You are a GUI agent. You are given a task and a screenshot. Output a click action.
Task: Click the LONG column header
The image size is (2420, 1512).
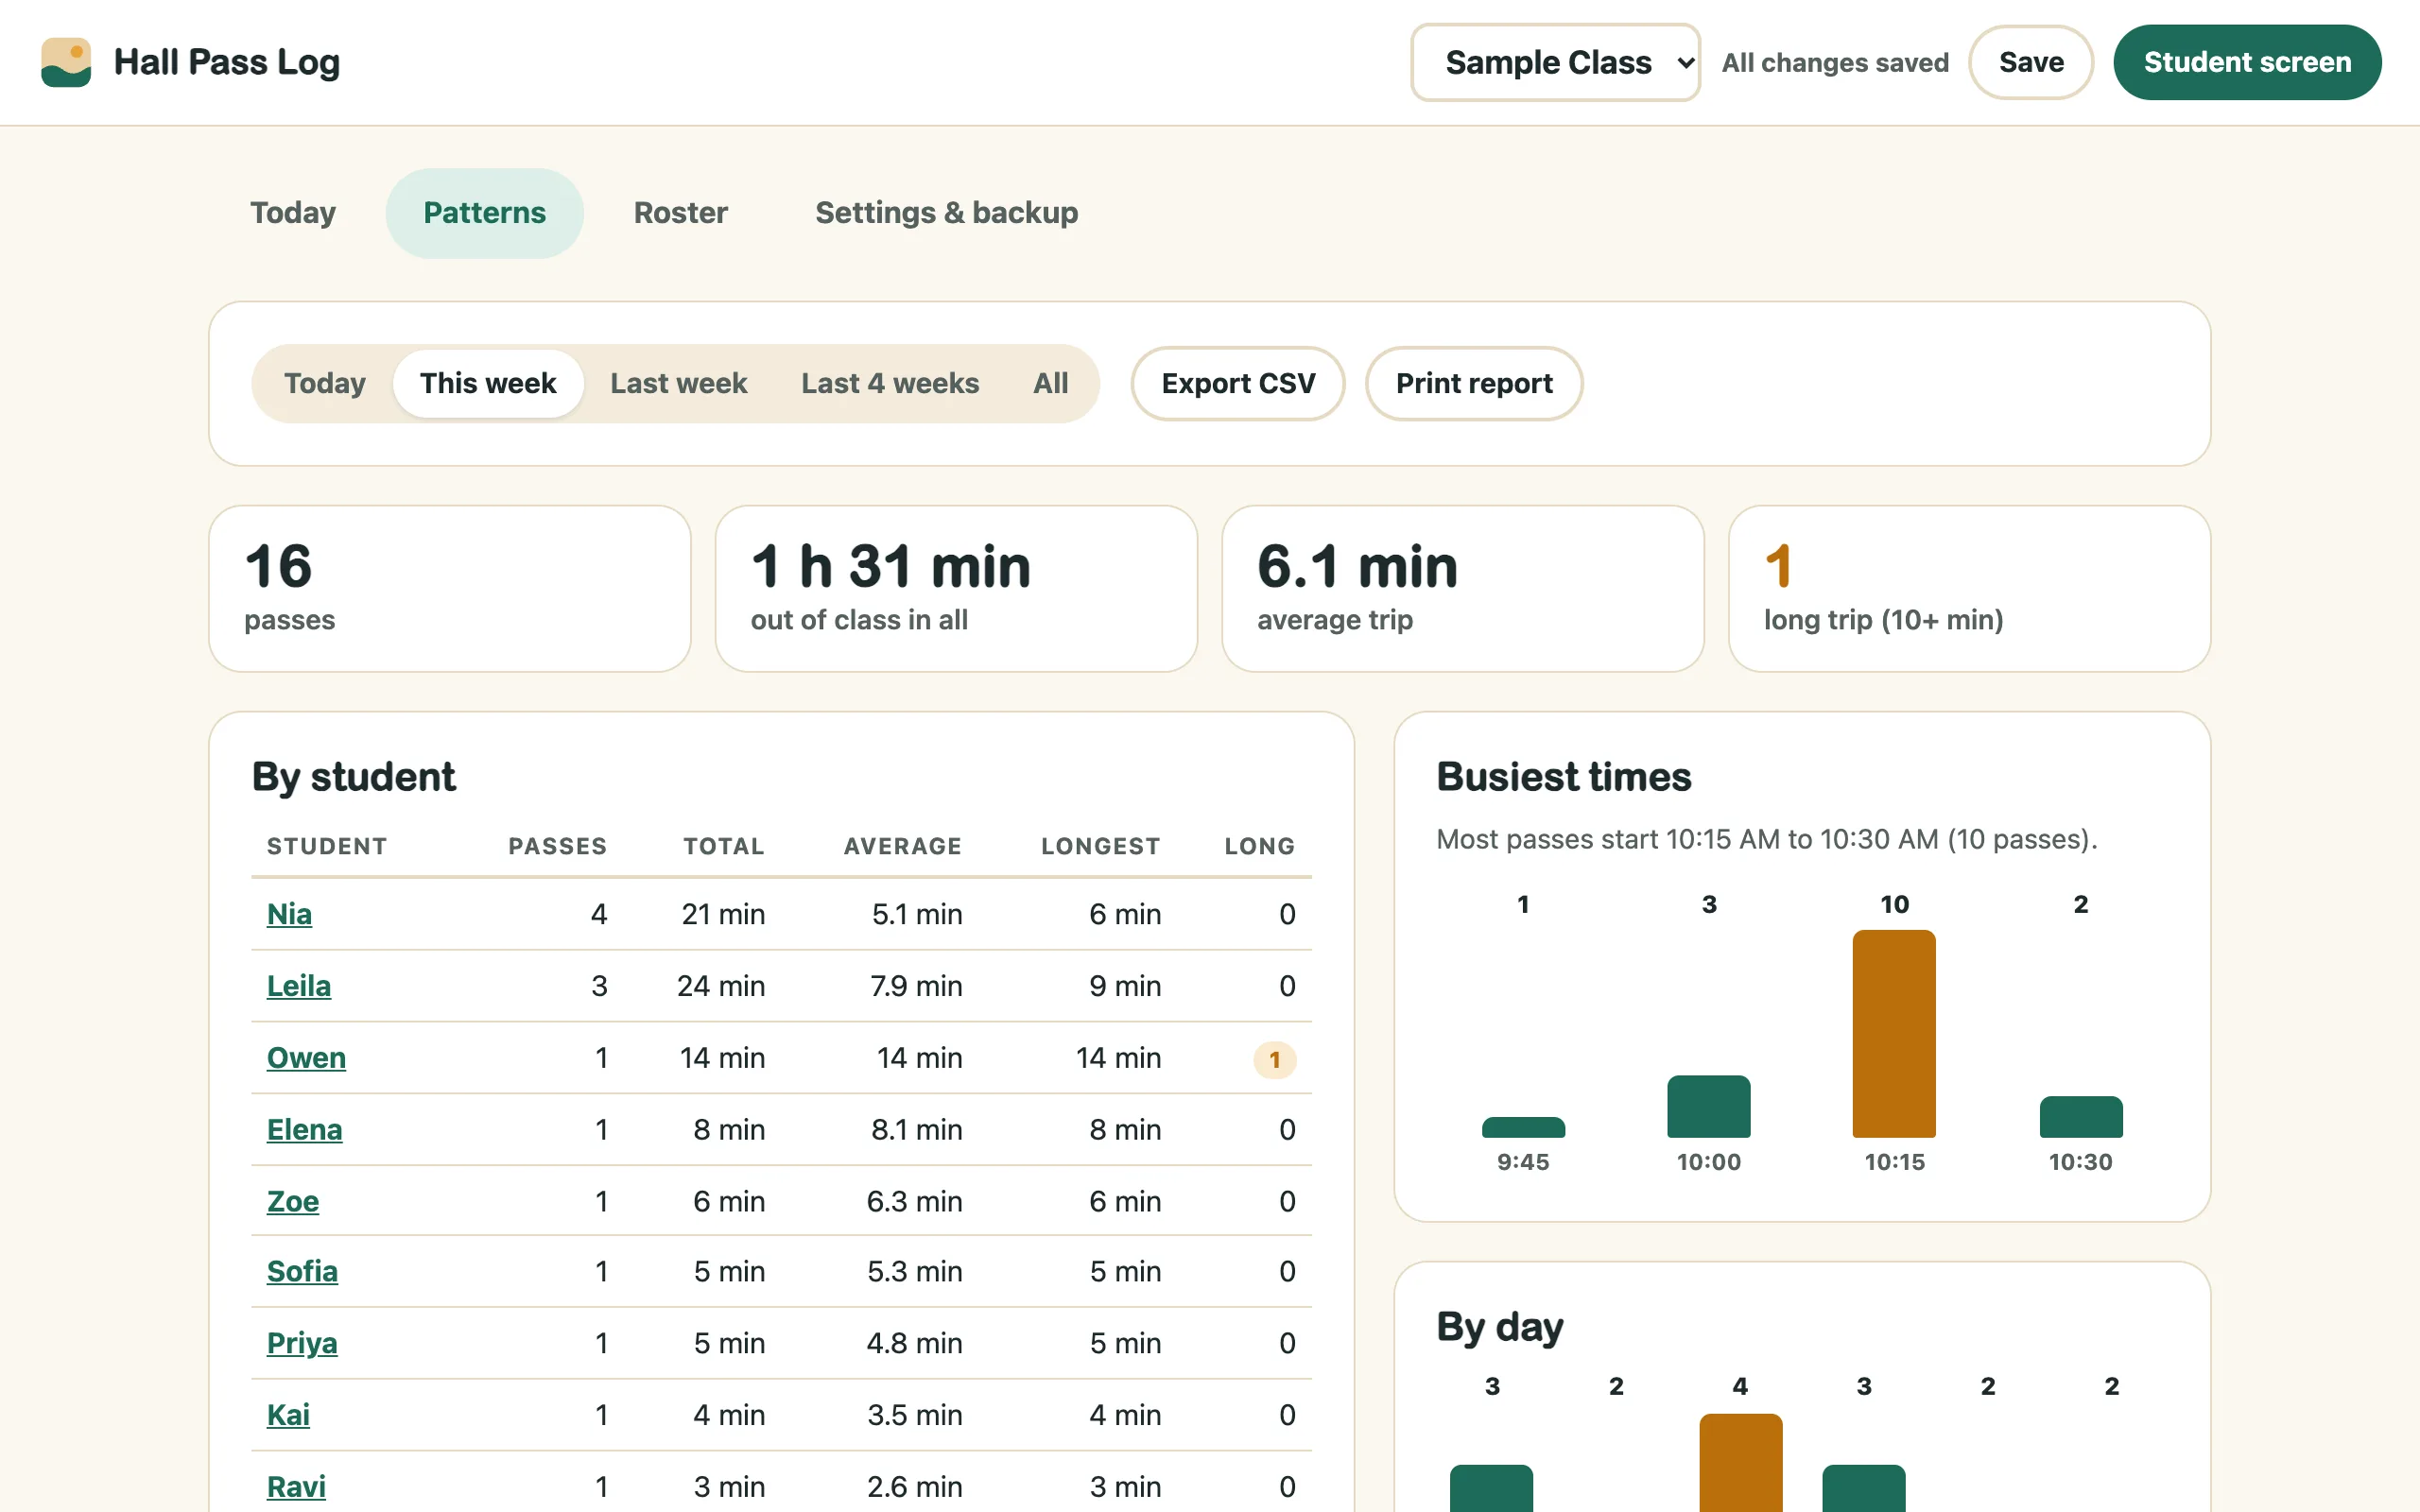click(1260, 846)
